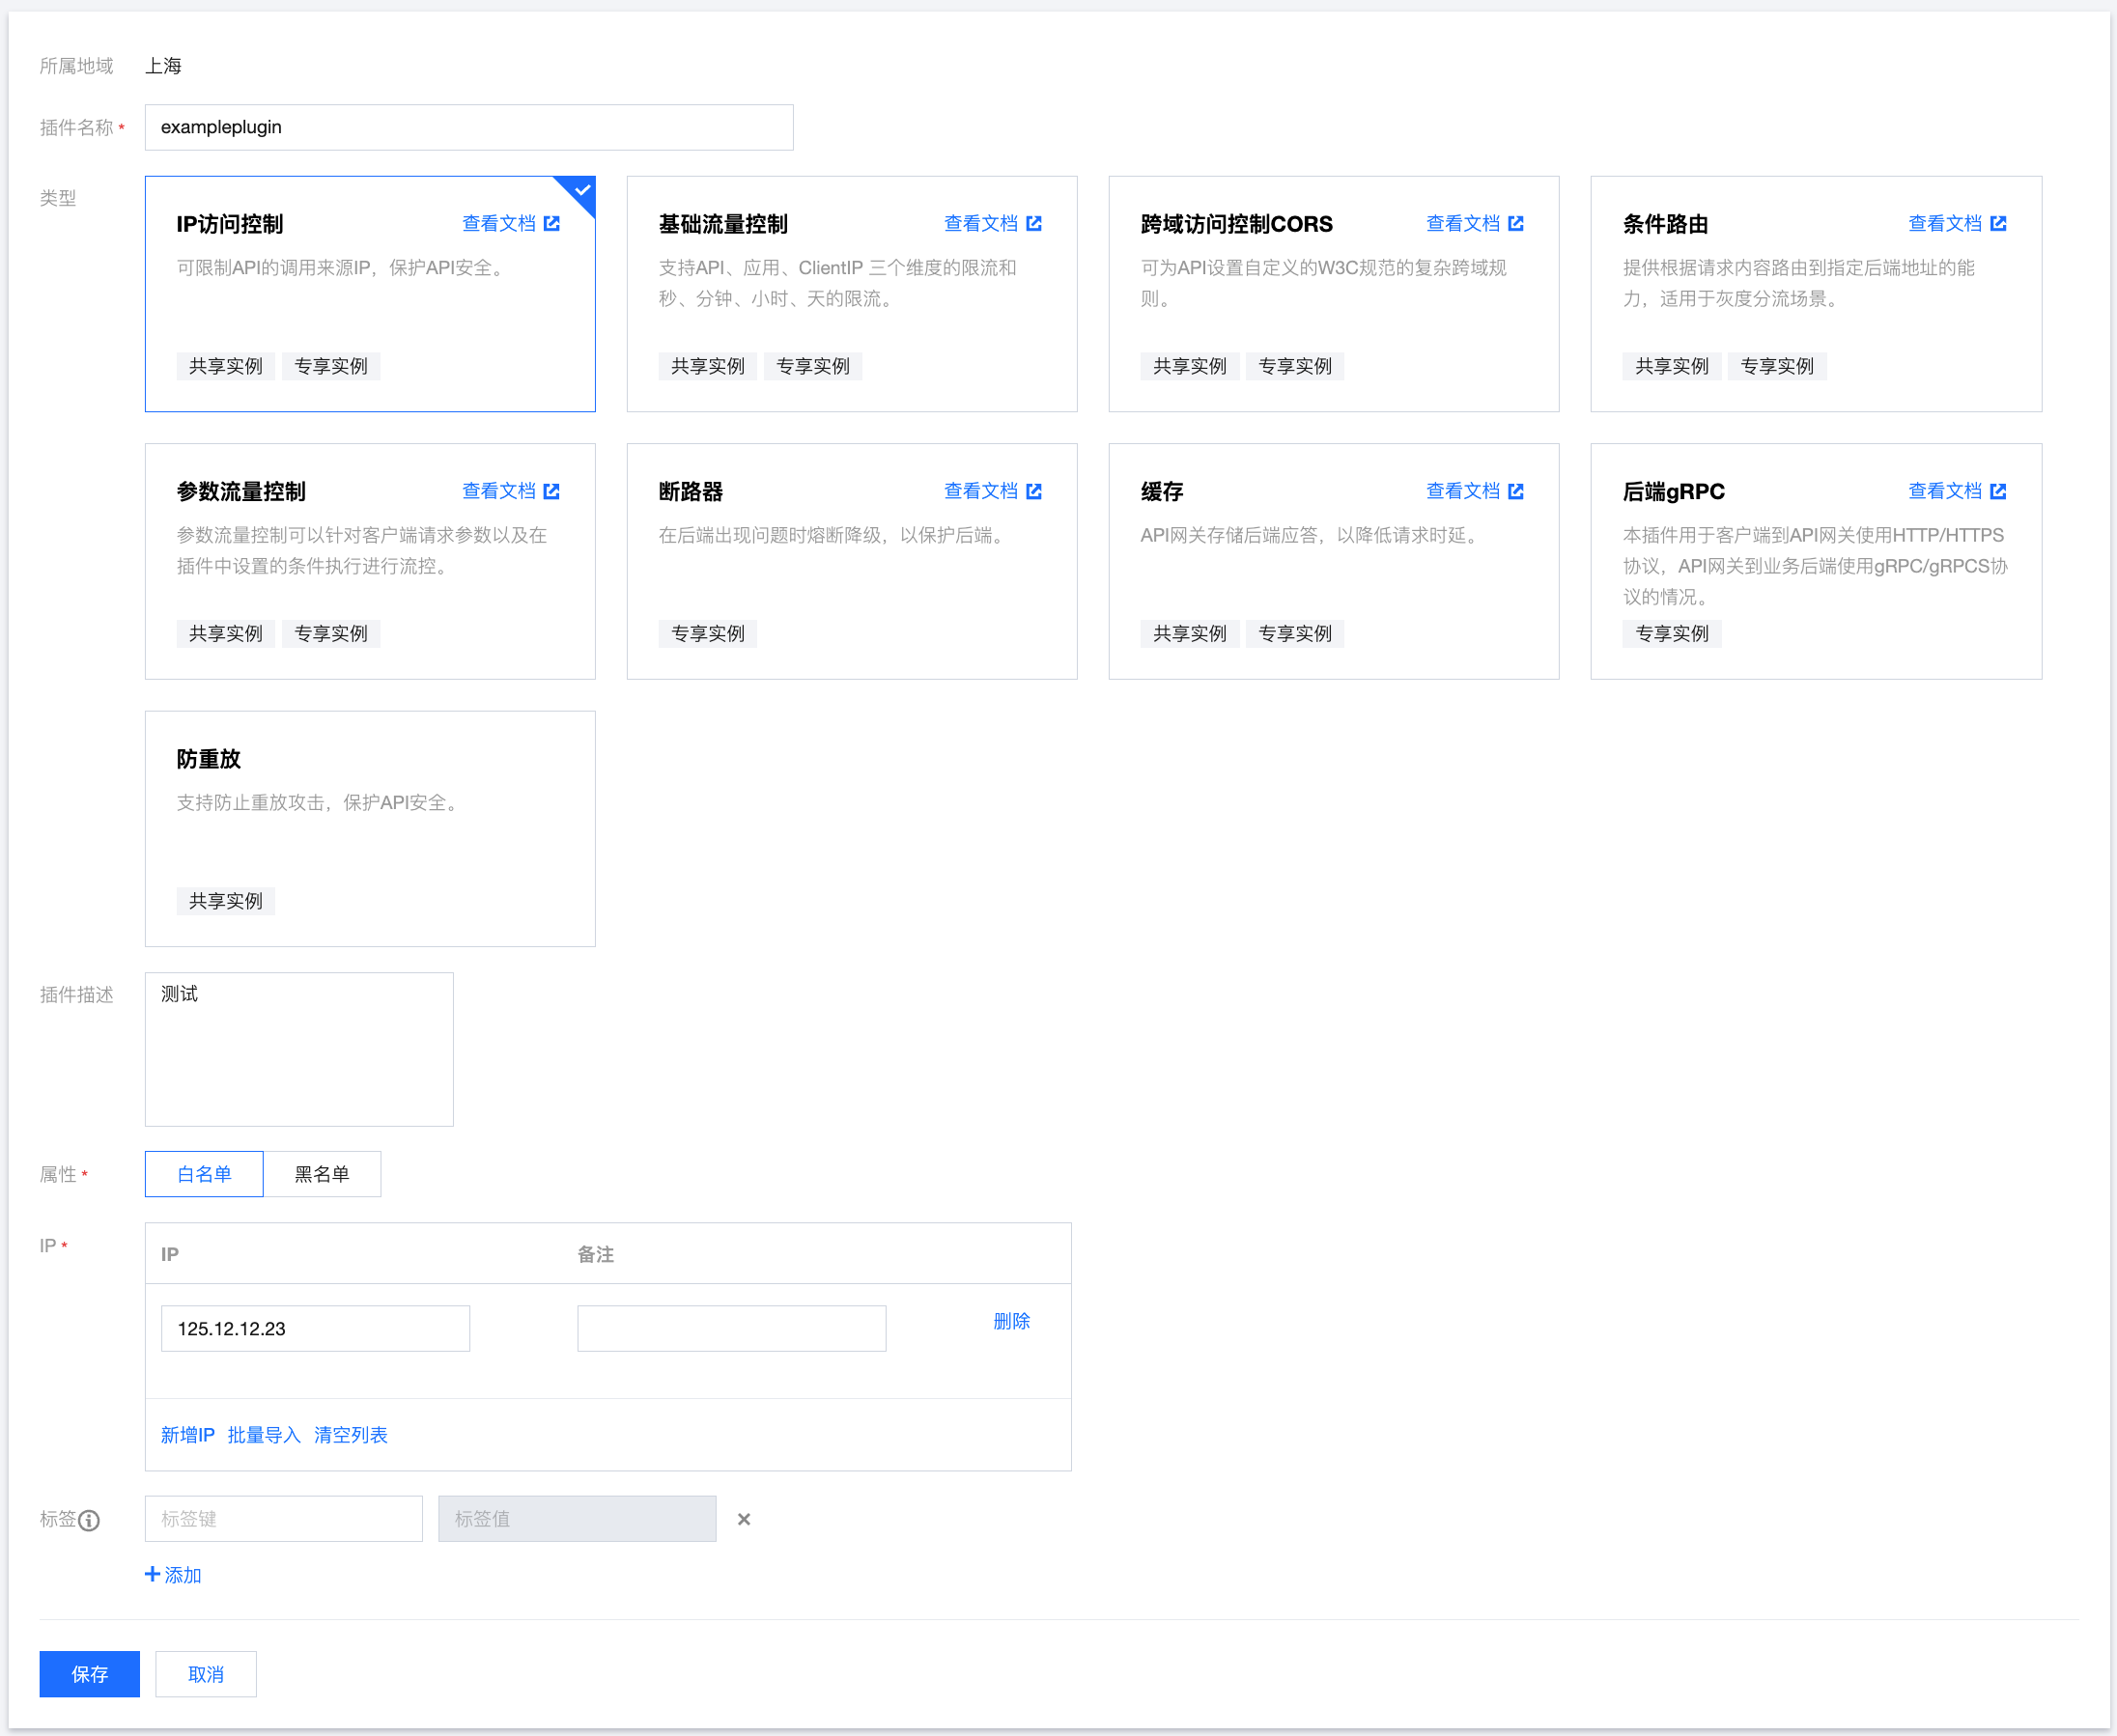
Task: Click 共享实例 tag in IP访问控制 card
Action: (226, 366)
